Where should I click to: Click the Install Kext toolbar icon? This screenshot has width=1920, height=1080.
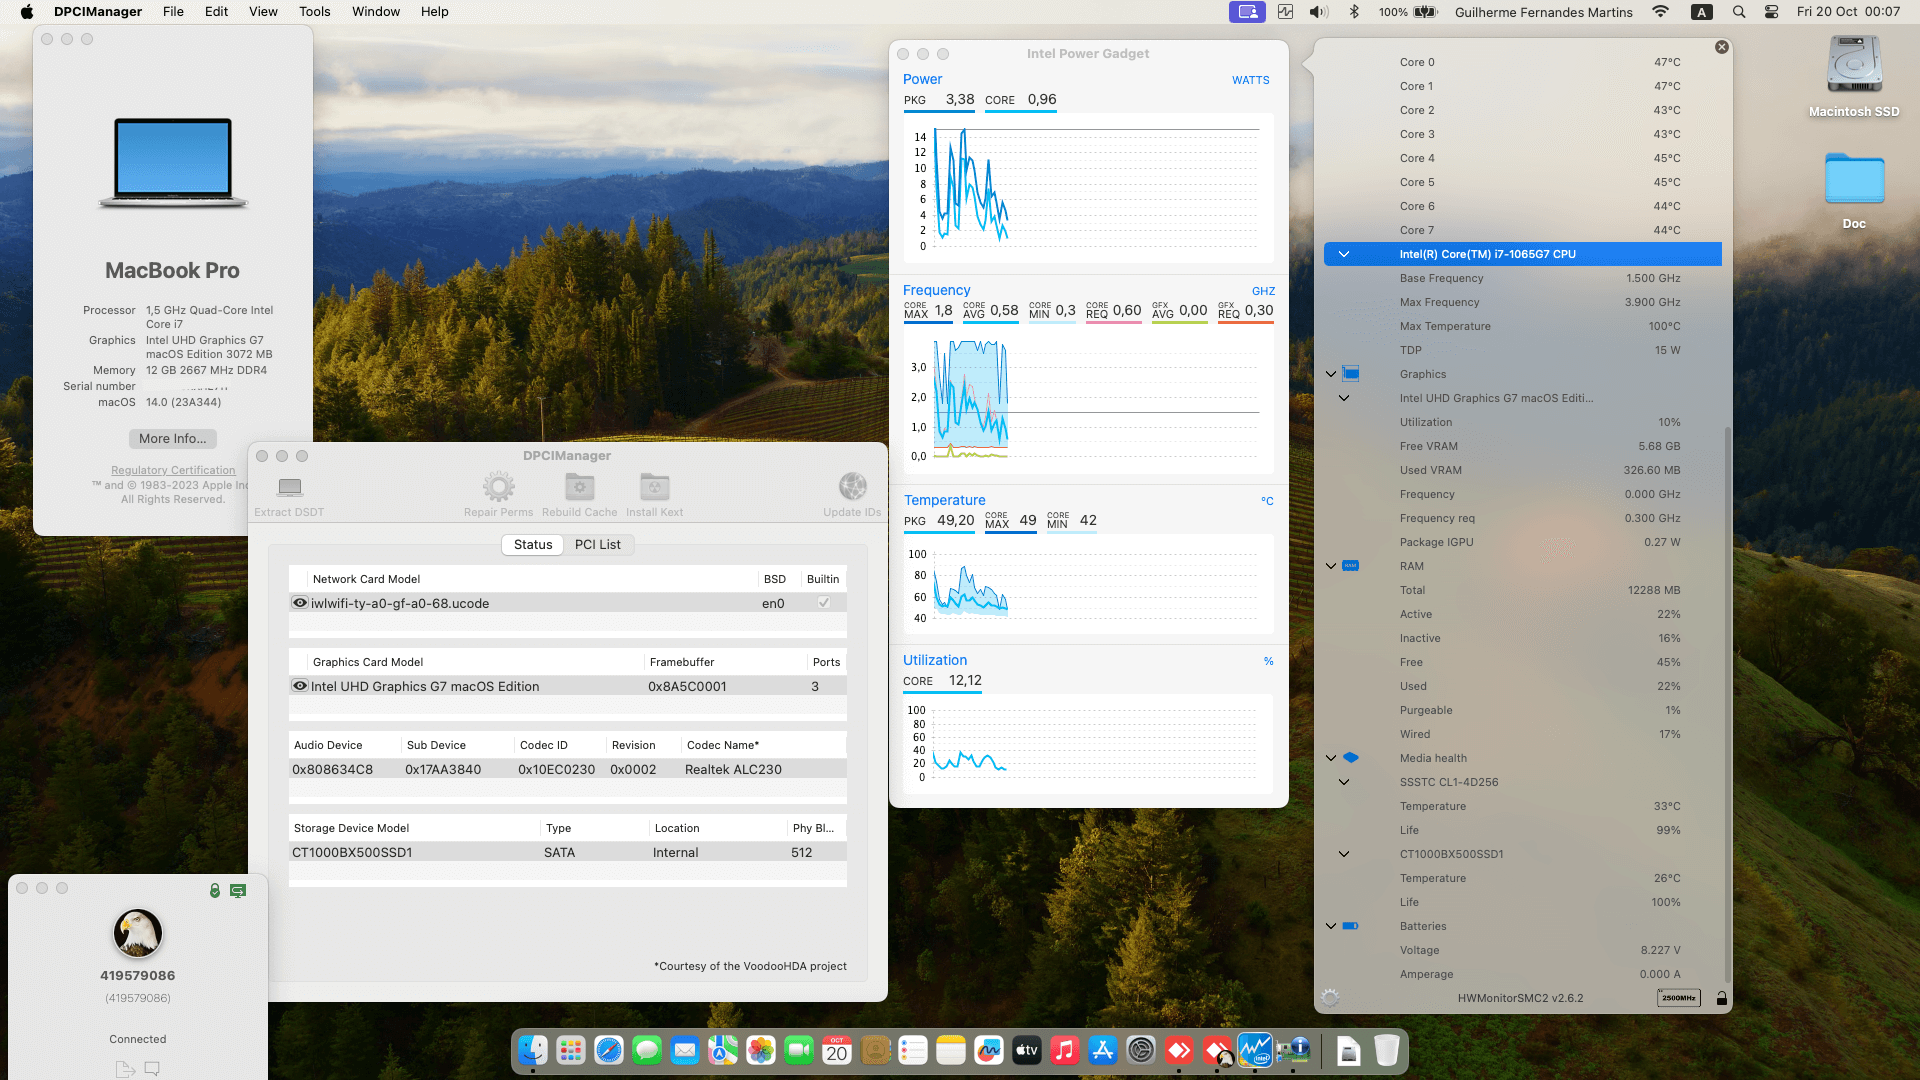[654, 488]
